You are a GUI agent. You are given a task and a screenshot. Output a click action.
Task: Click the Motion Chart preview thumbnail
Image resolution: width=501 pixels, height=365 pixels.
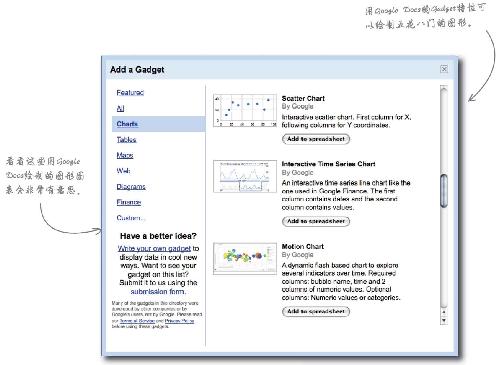245,258
